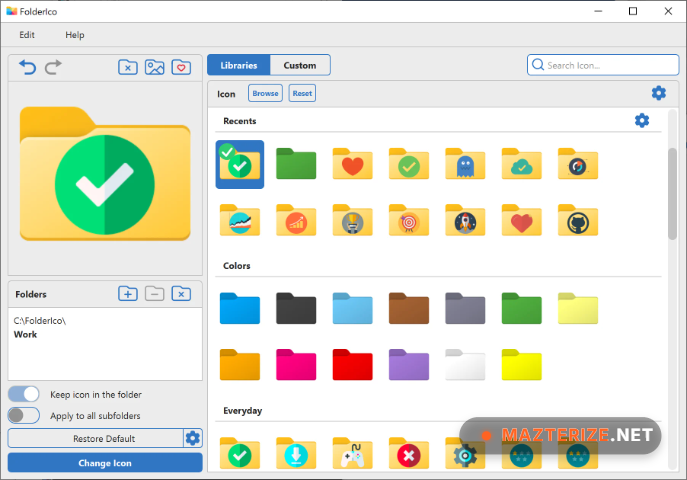
Task: Pick the game controller folder in Everyday
Action: coord(352,453)
